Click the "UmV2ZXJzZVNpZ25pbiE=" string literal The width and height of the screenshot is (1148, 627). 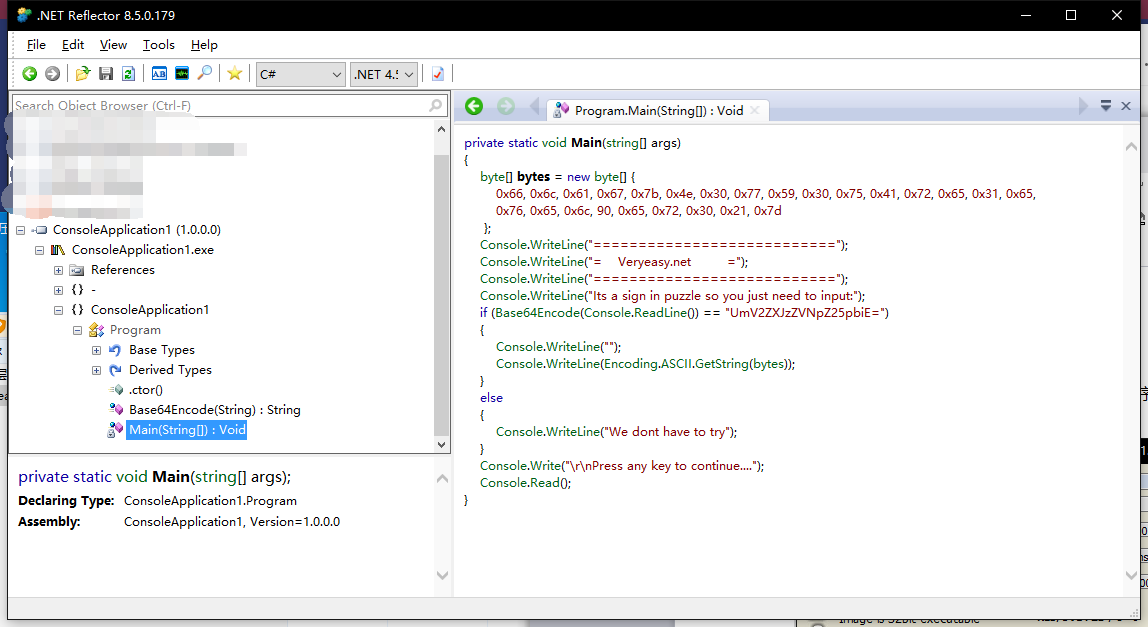(807, 313)
